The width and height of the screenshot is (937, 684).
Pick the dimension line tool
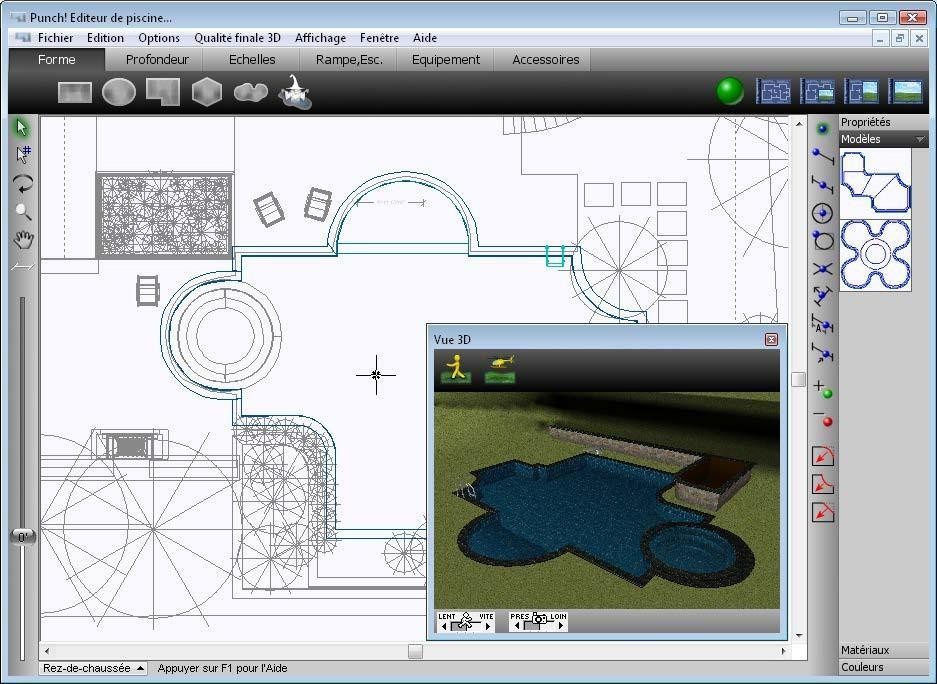23,266
